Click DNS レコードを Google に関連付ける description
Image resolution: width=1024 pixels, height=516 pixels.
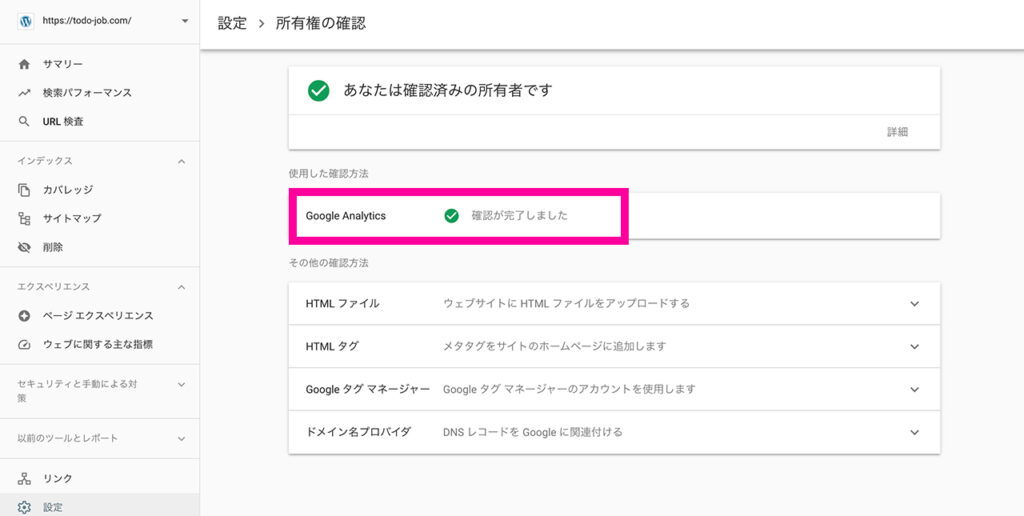(532, 432)
